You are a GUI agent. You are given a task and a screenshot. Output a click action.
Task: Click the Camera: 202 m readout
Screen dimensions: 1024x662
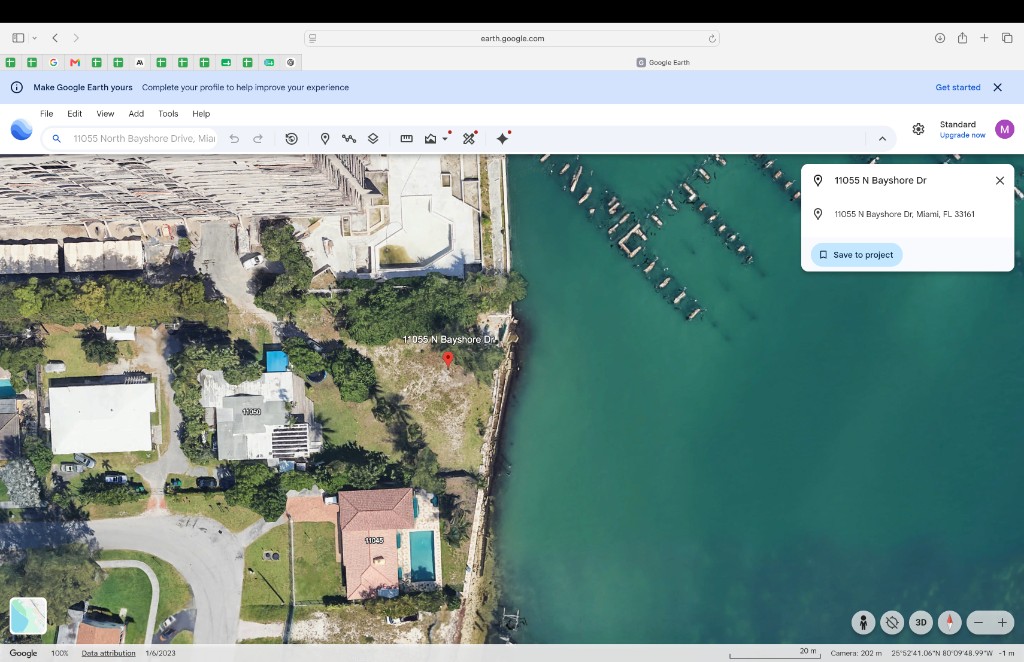coord(856,653)
